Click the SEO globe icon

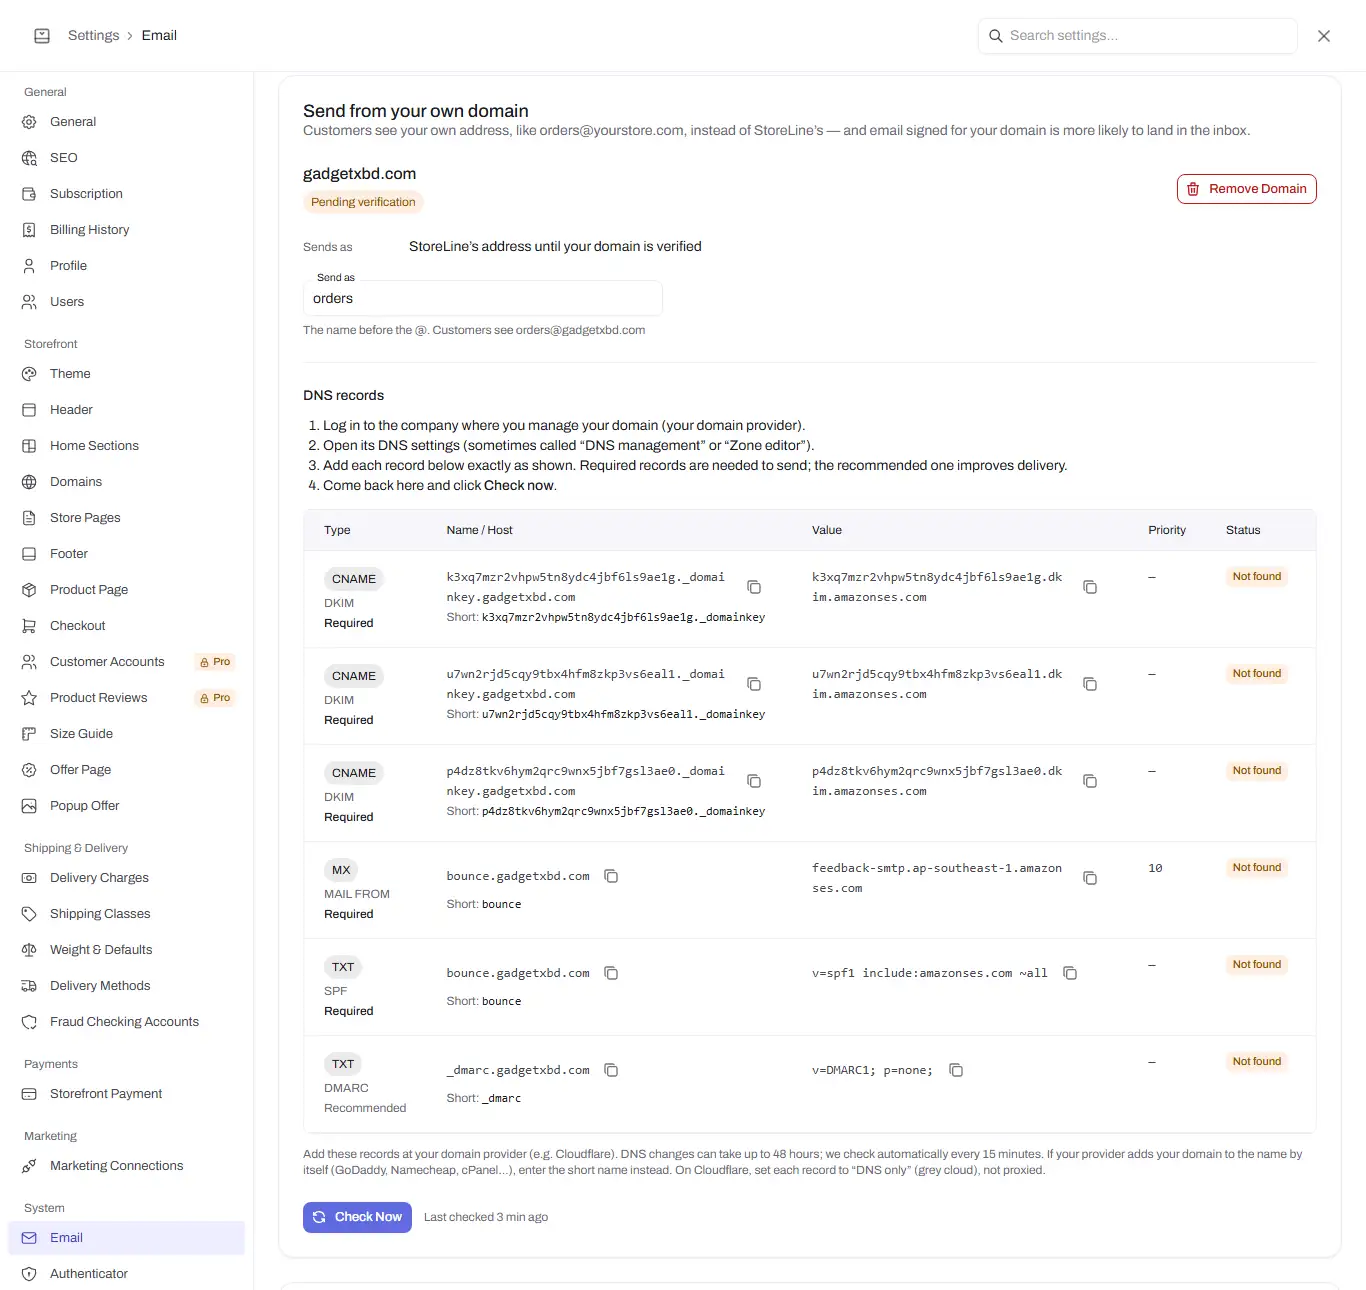(x=29, y=158)
